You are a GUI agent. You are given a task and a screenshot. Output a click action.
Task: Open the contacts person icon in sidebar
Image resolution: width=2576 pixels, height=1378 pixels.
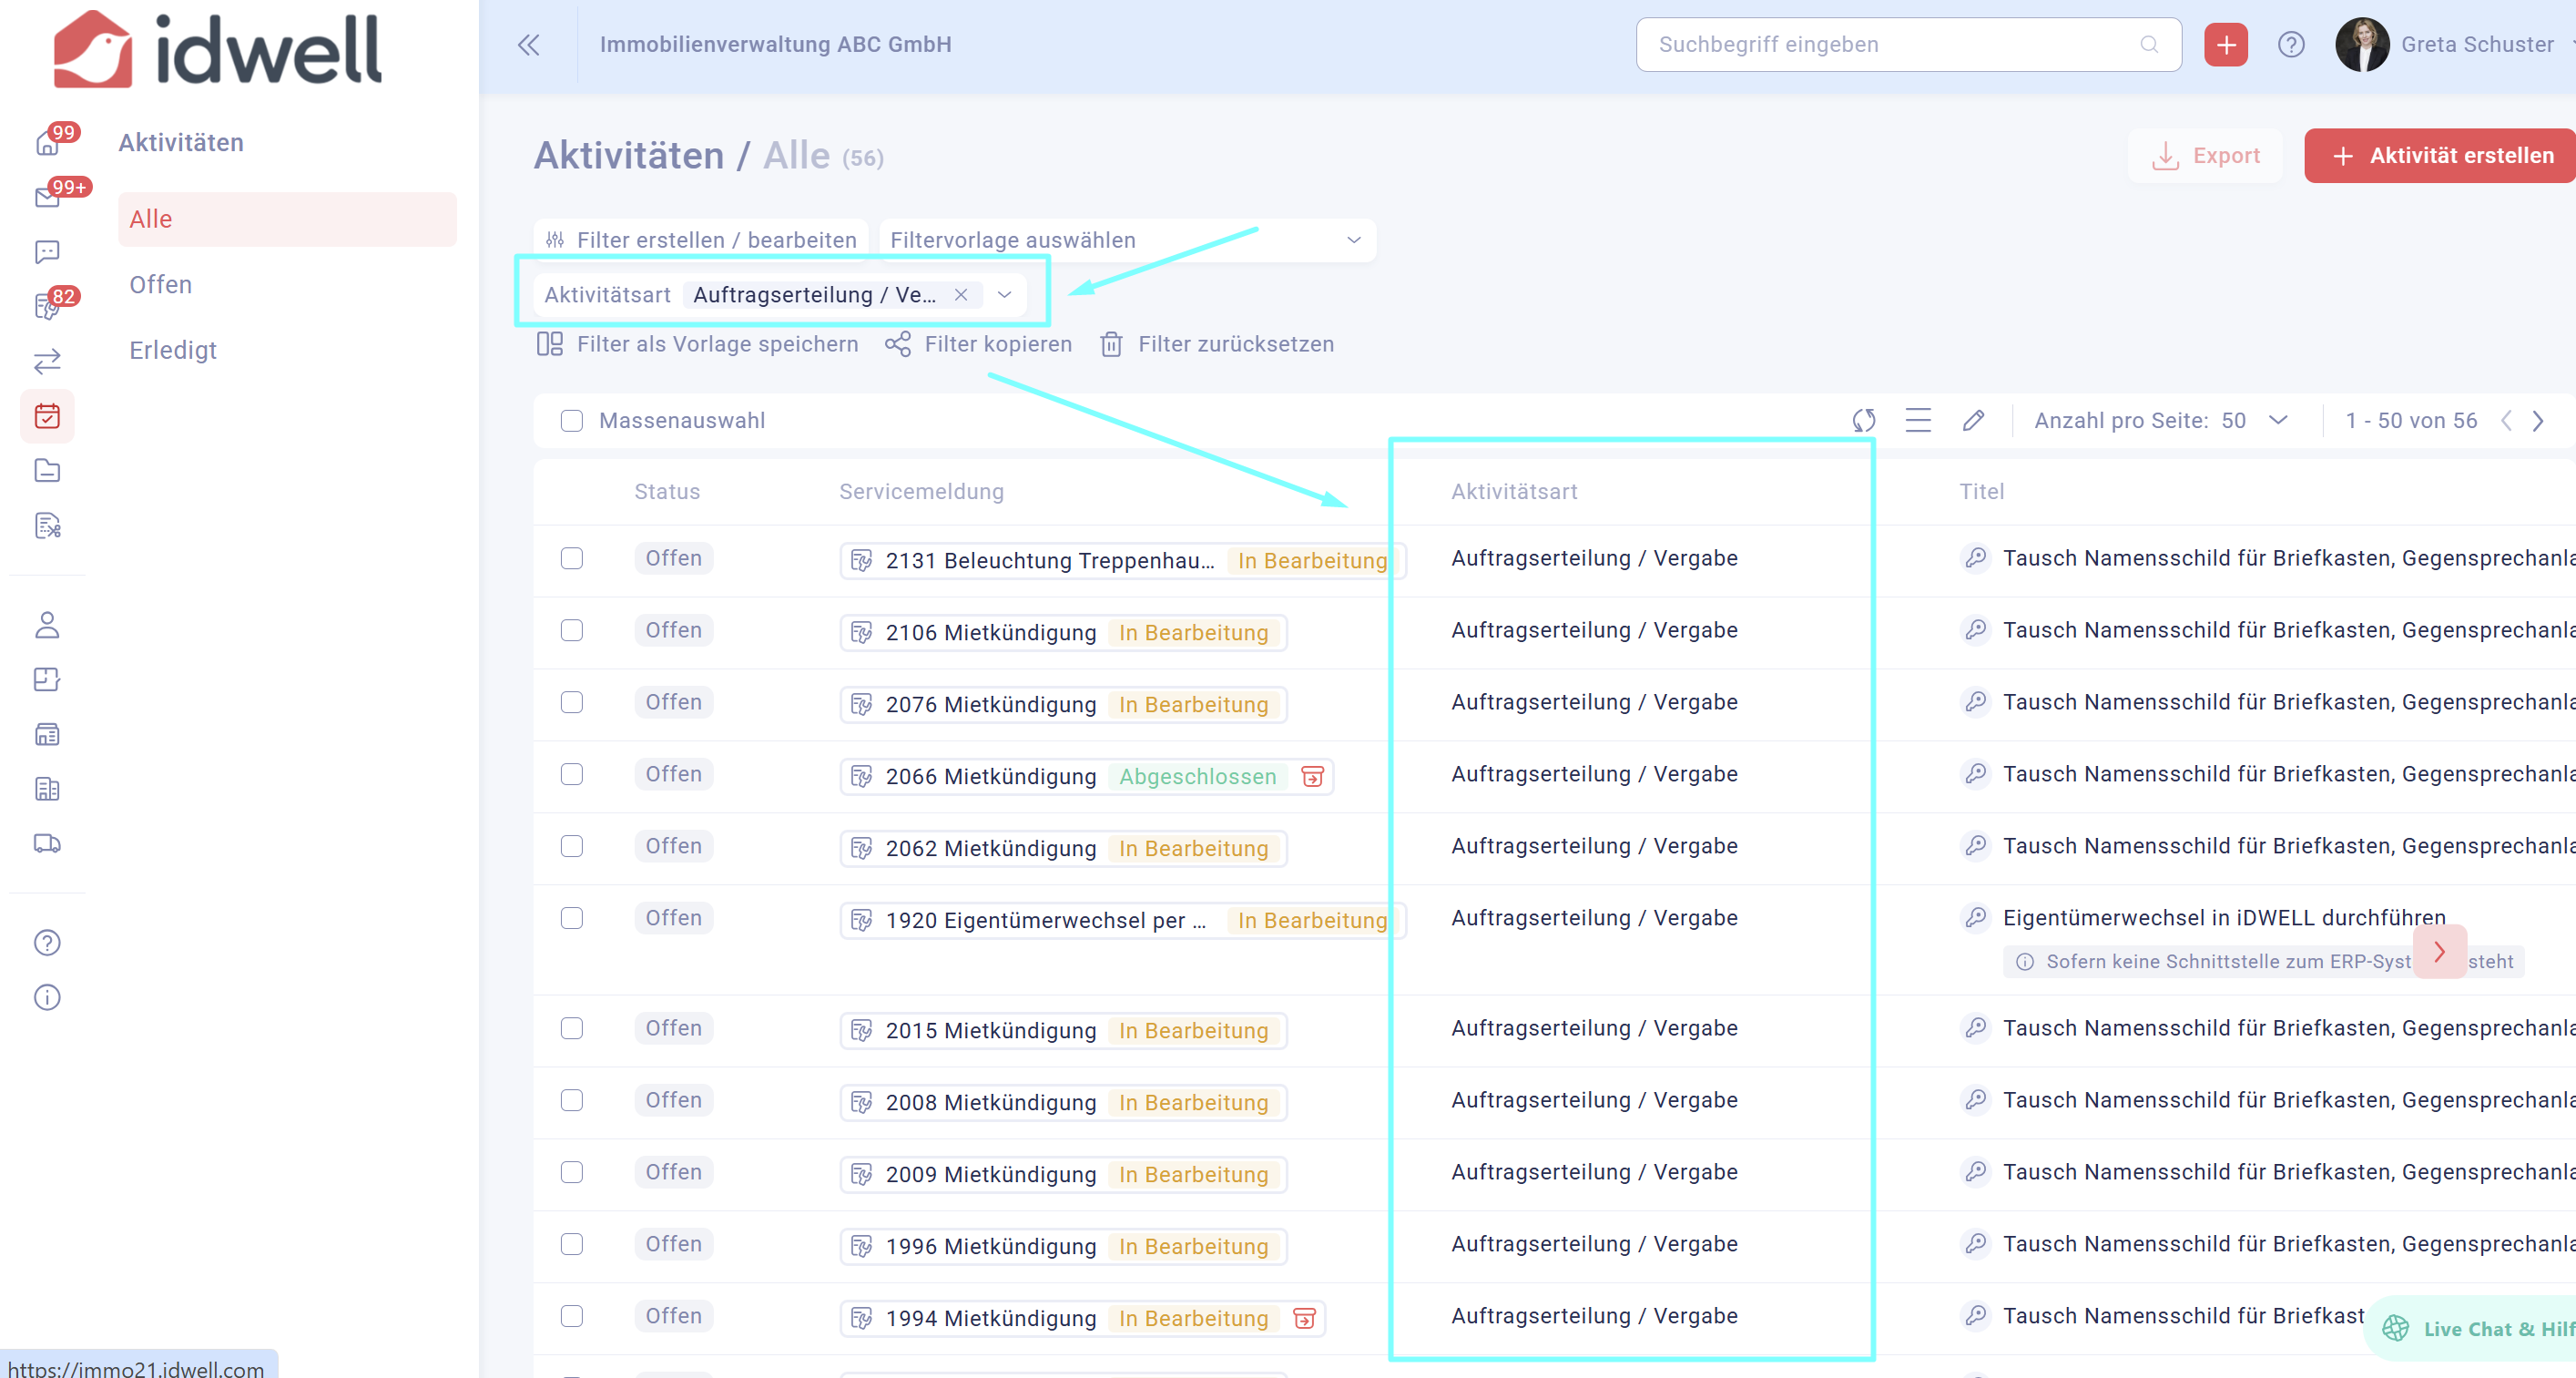tap(47, 625)
